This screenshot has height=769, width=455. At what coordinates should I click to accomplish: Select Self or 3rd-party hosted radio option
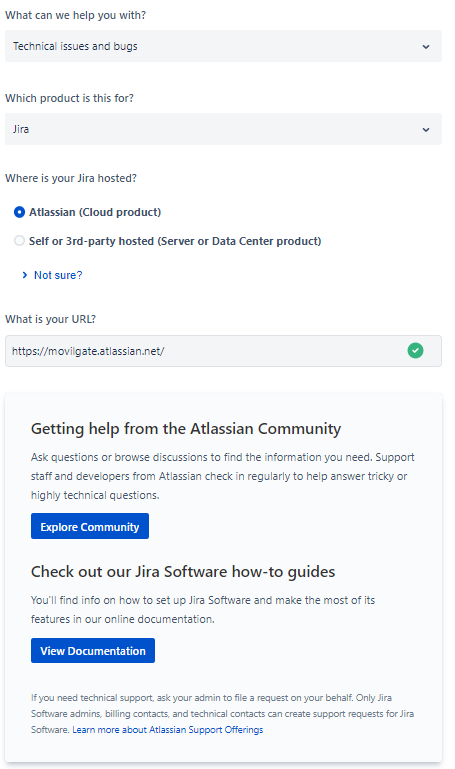click(19, 241)
